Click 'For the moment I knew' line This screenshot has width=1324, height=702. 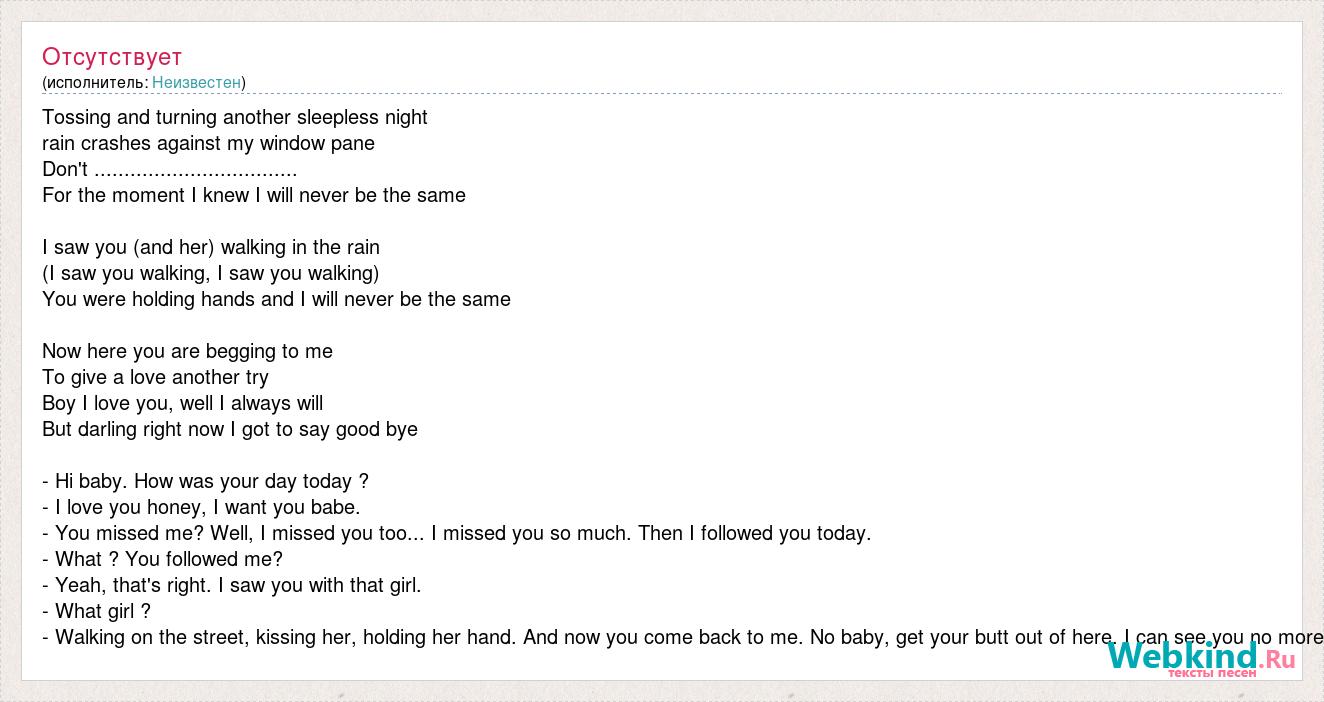254,195
